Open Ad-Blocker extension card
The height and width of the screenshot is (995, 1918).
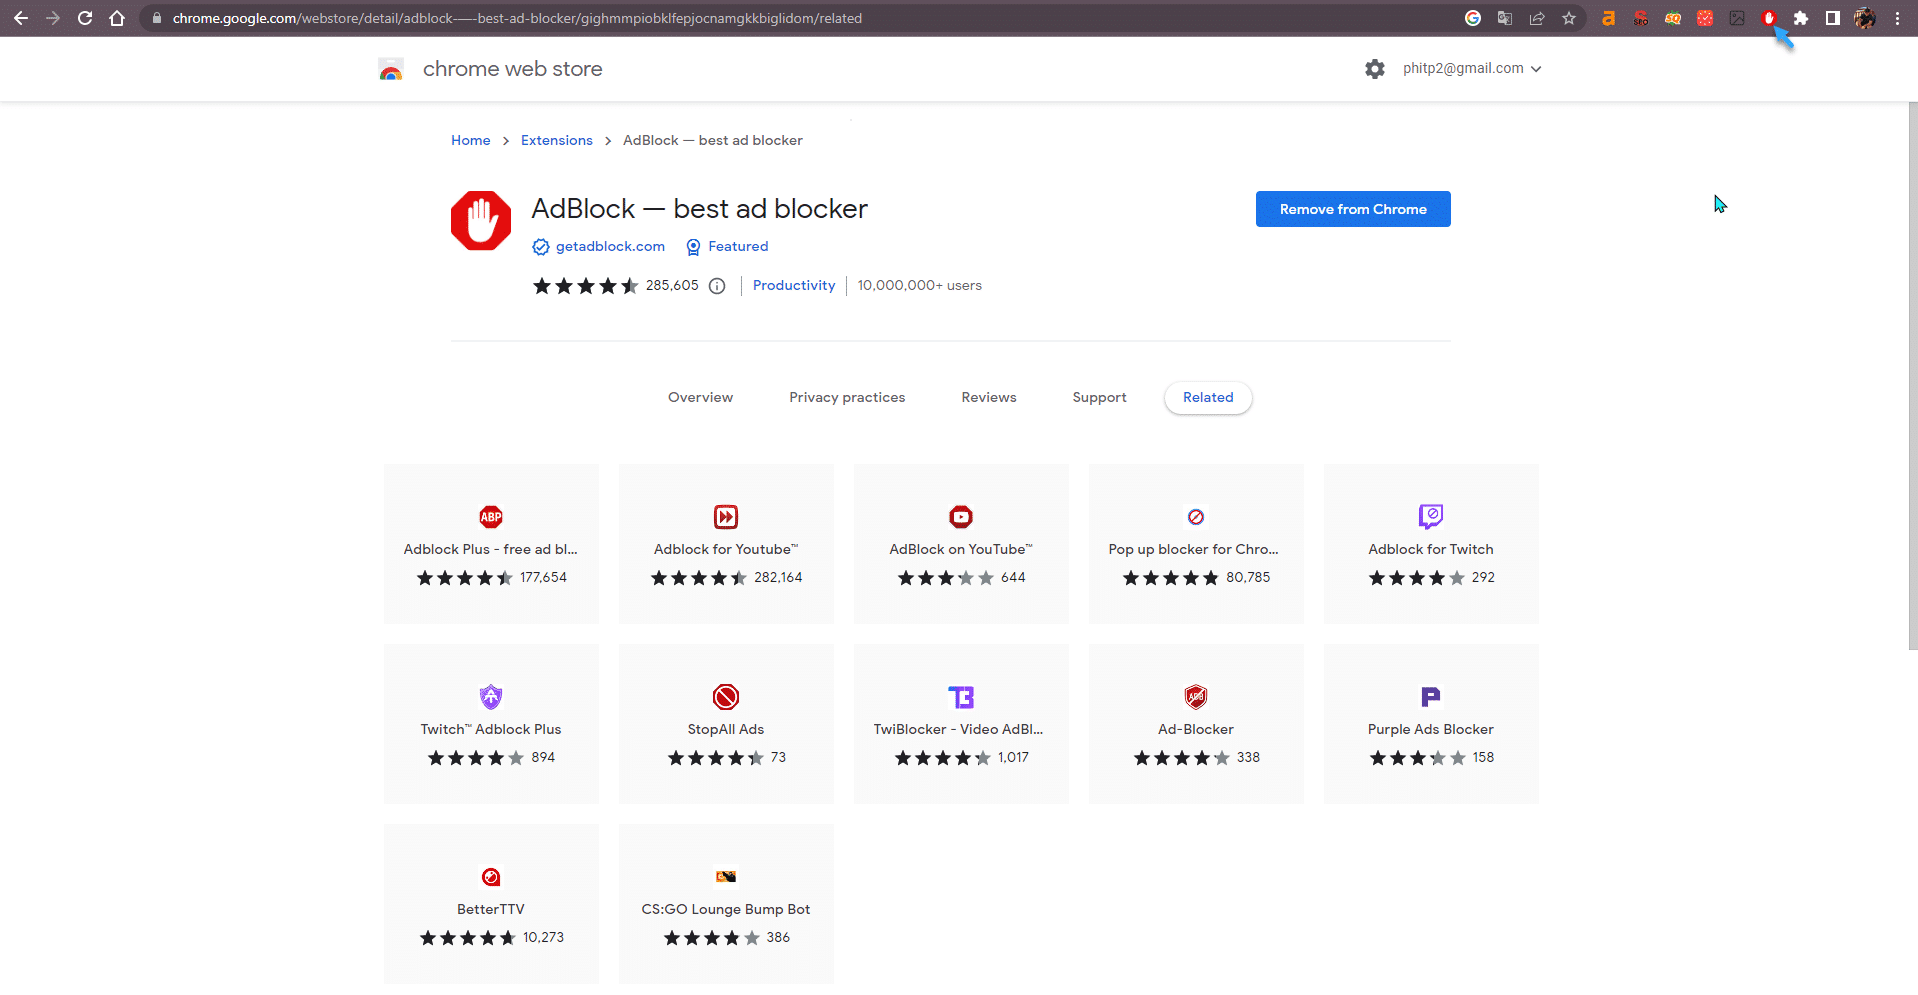point(1196,724)
